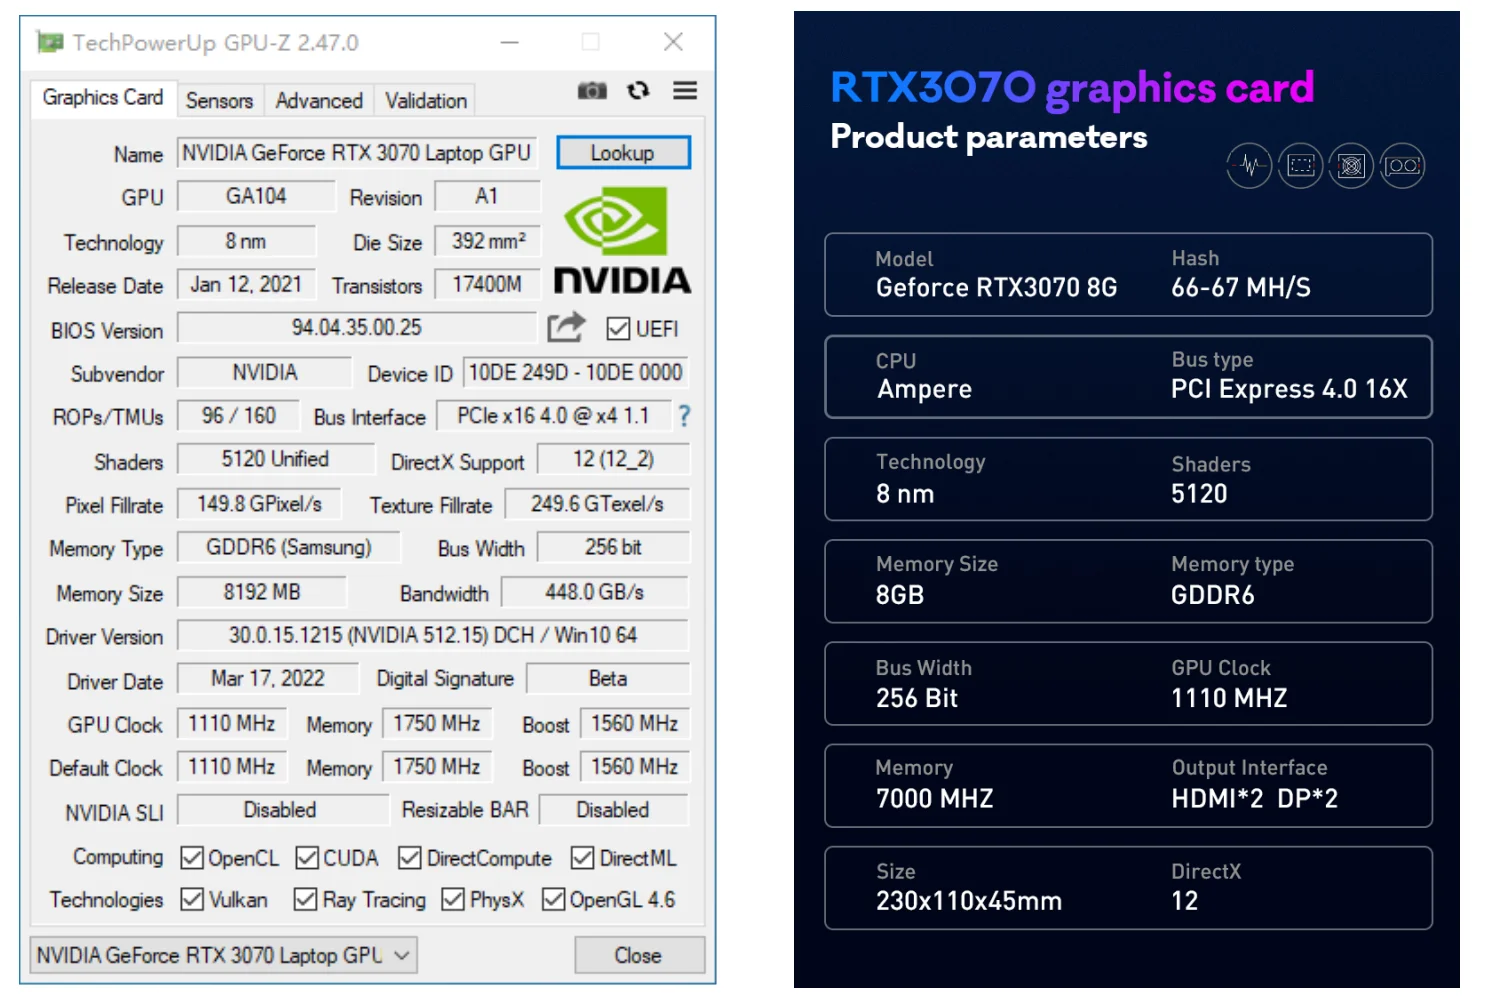Toggle the PhysX checkbox
This screenshot has height=1000, width=1500.
point(453,900)
